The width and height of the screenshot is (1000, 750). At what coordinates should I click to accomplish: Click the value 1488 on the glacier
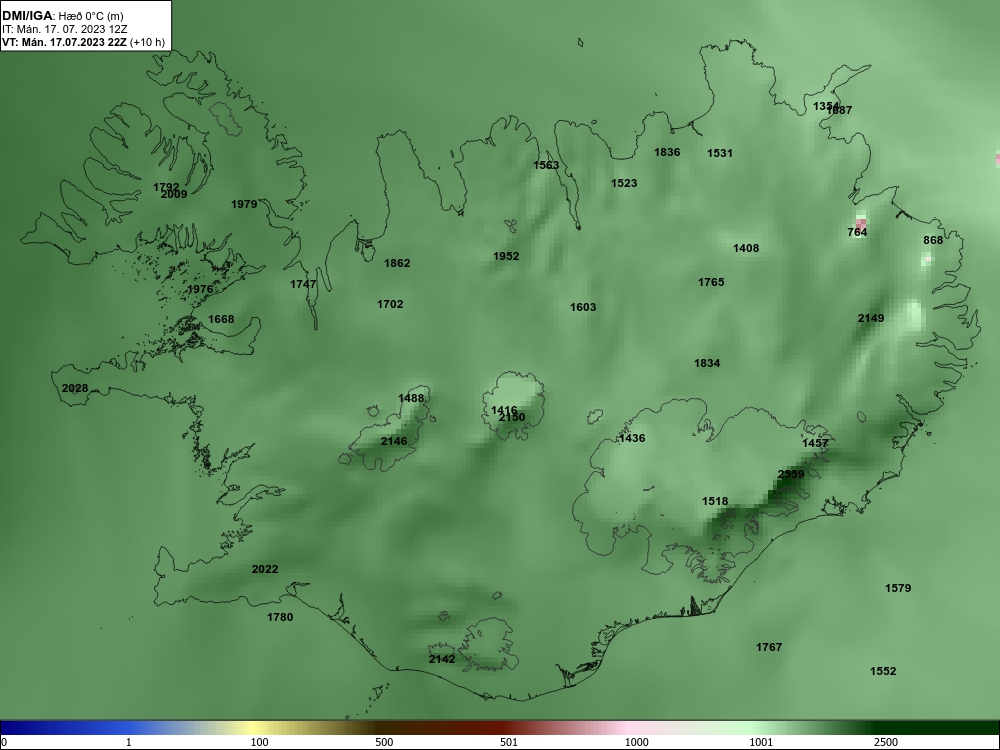(x=411, y=398)
